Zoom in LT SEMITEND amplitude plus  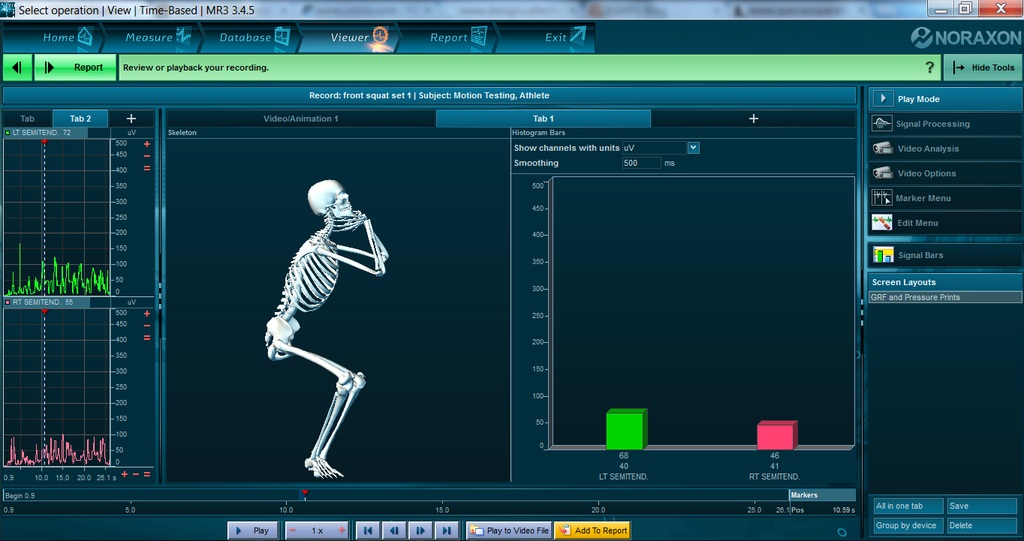click(147, 144)
